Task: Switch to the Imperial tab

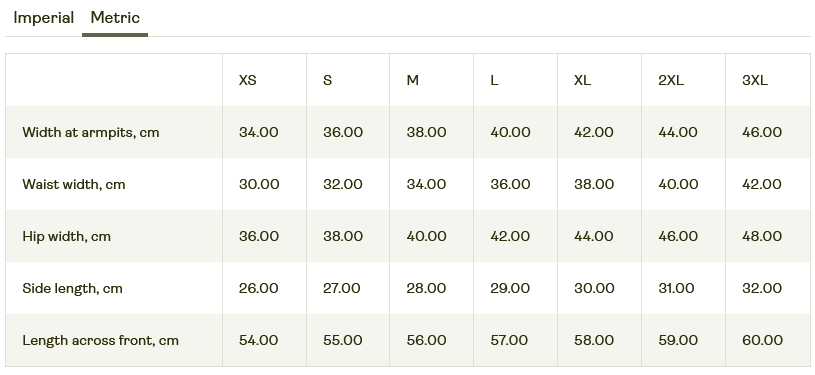Action: tap(44, 18)
